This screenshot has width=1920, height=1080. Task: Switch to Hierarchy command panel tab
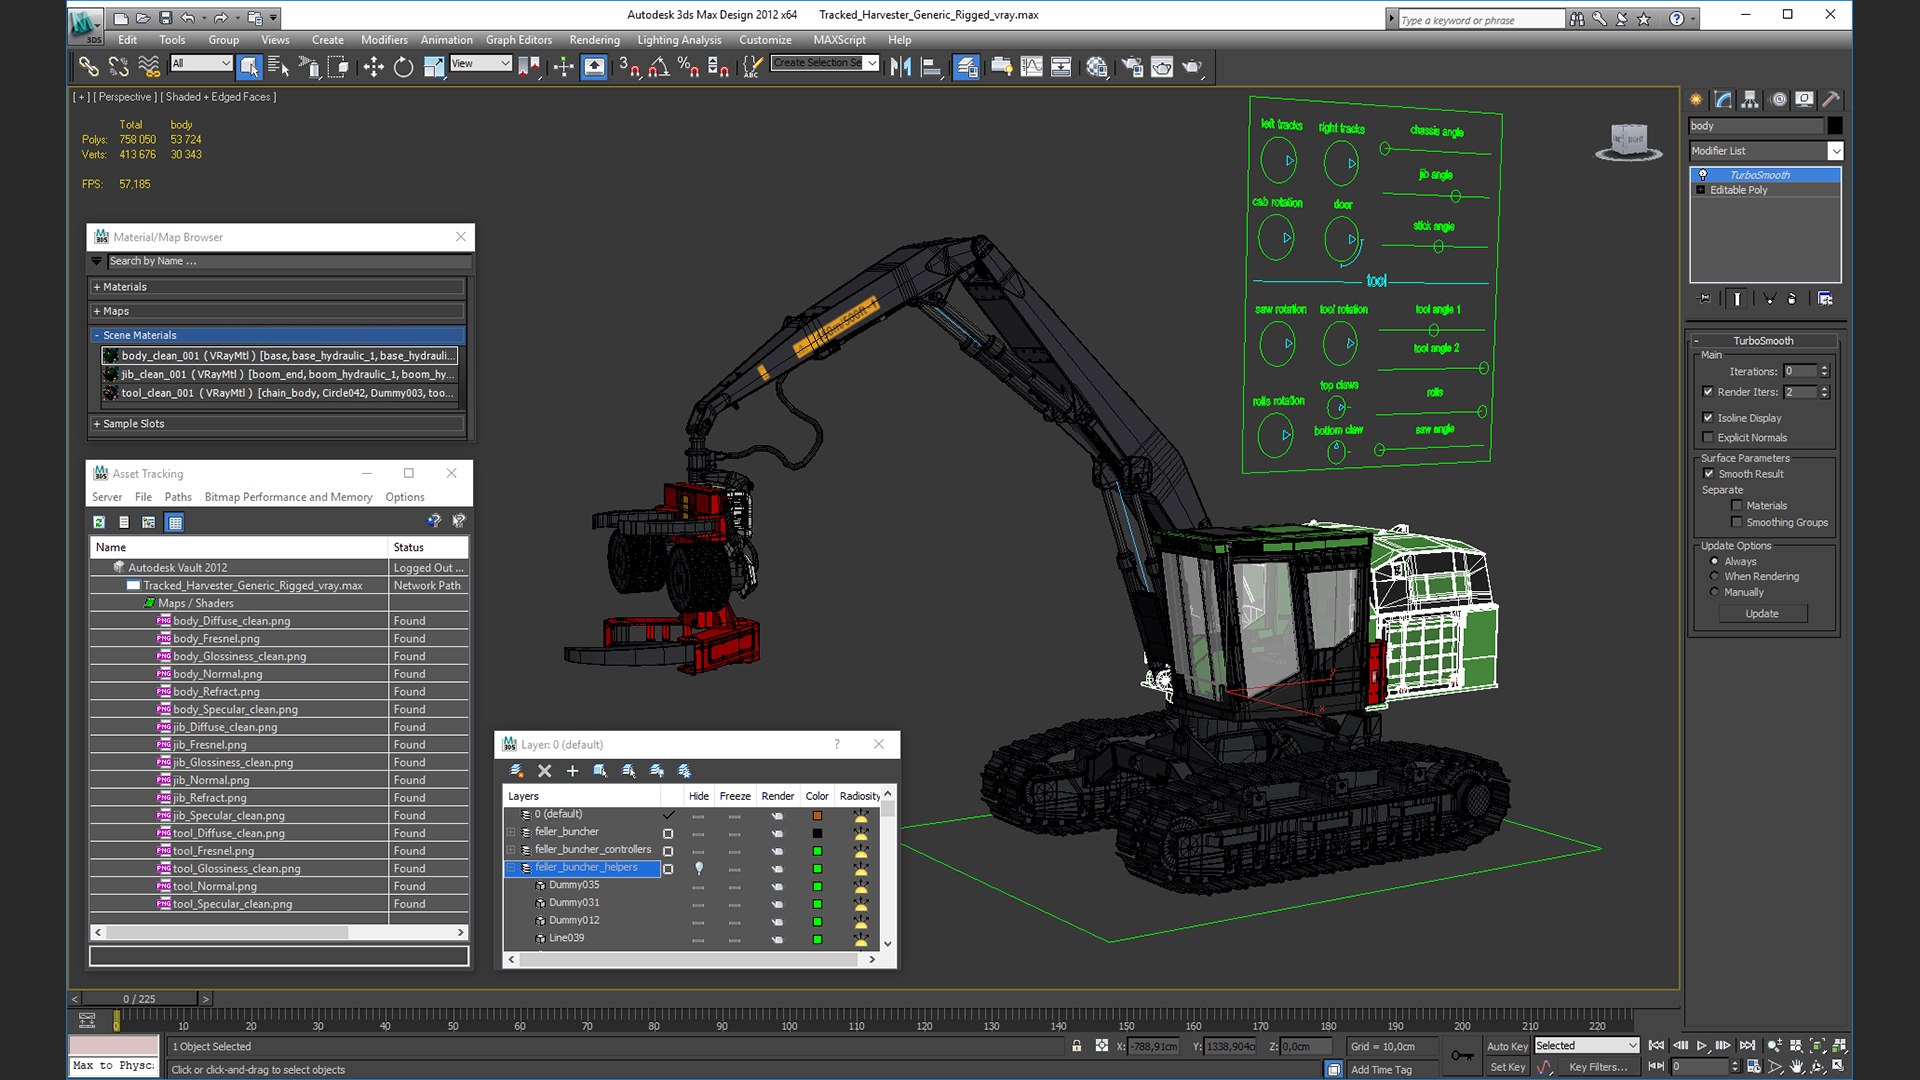1750,99
